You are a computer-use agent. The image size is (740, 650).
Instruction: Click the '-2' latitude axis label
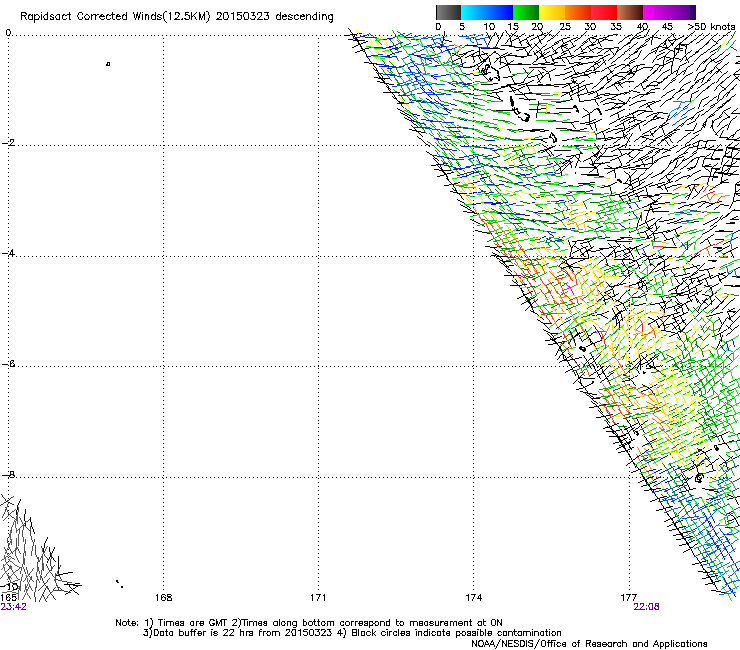(8, 143)
